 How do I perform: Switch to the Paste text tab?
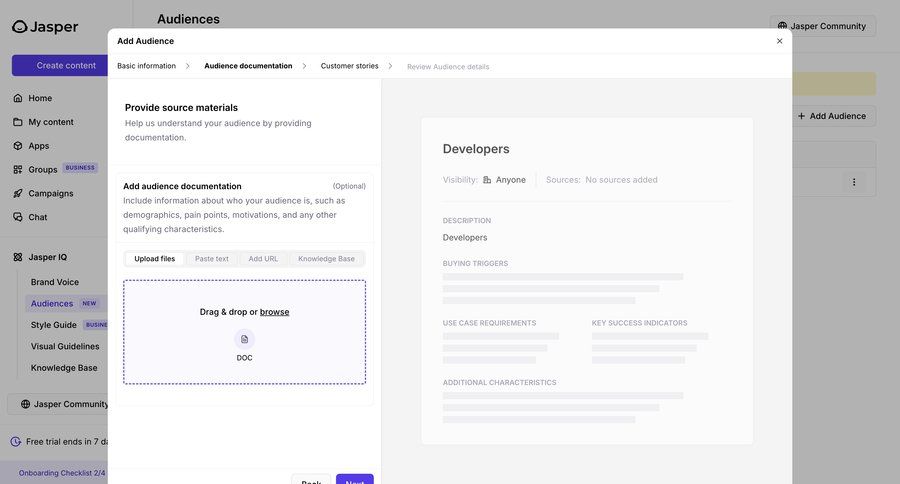point(212,259)
